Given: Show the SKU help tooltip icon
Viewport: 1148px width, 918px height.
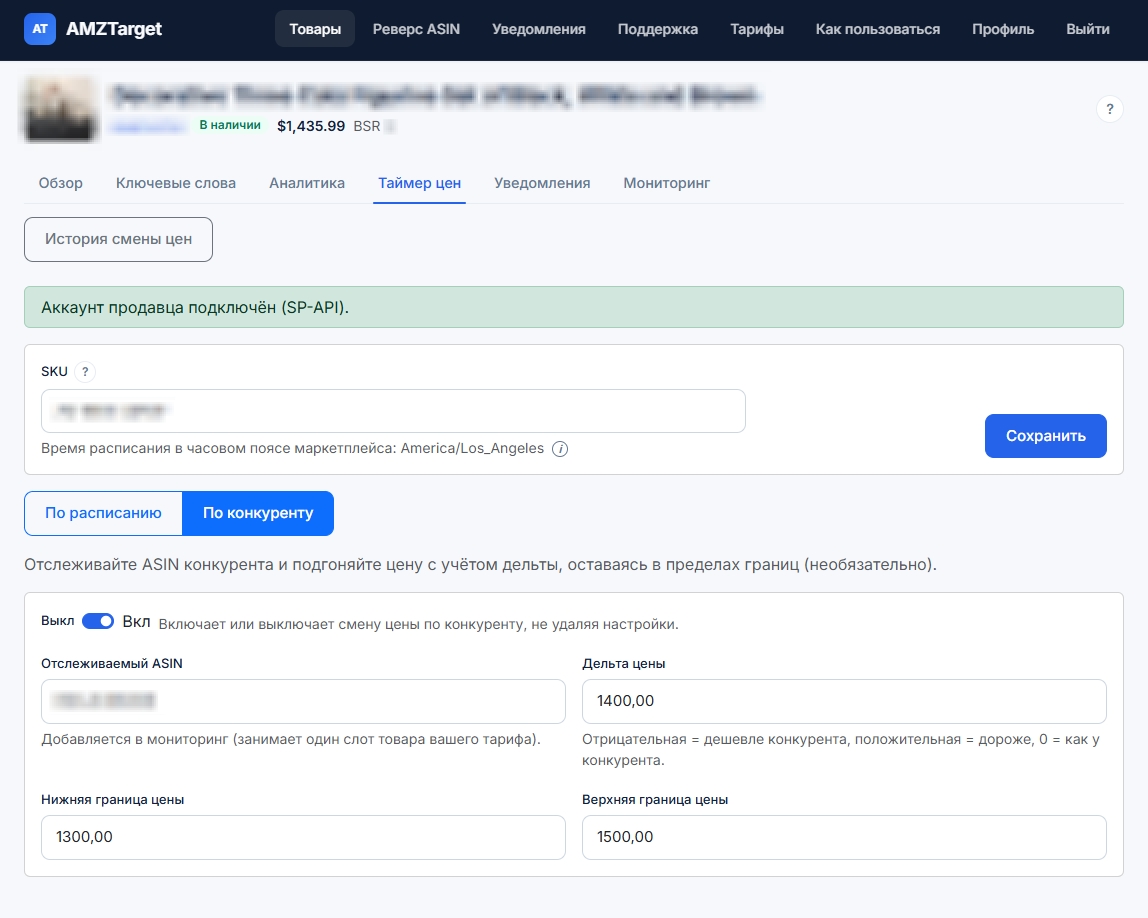Looking at the screenshot, I should [x=85, y=372].
